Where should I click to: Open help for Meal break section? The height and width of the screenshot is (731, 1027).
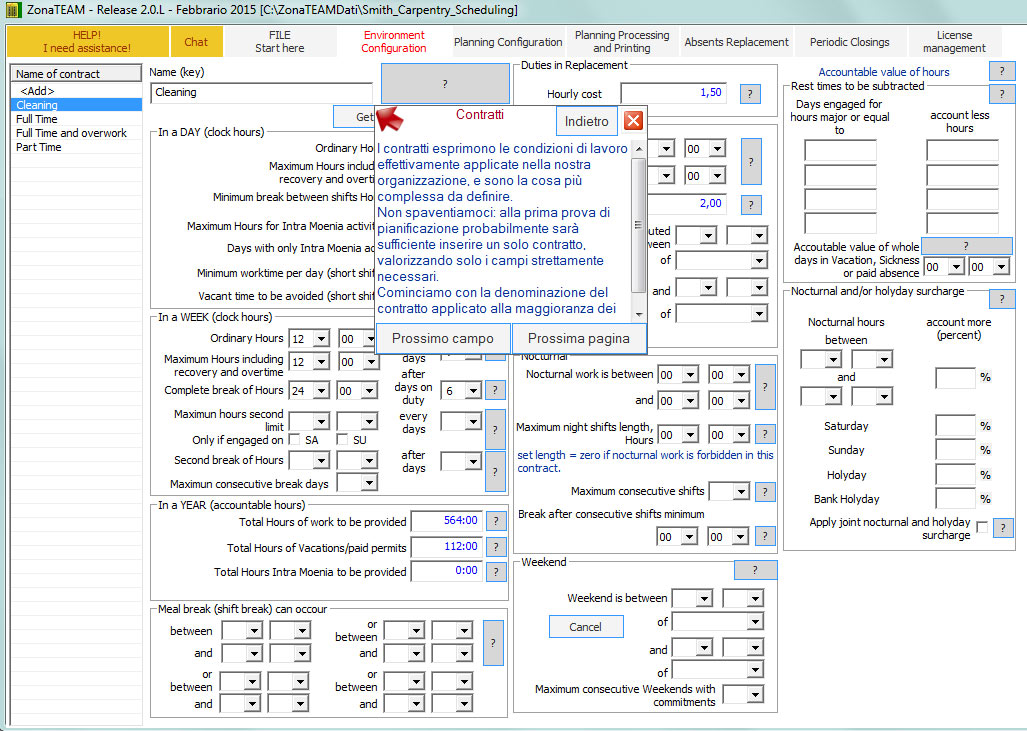point(493,643)
